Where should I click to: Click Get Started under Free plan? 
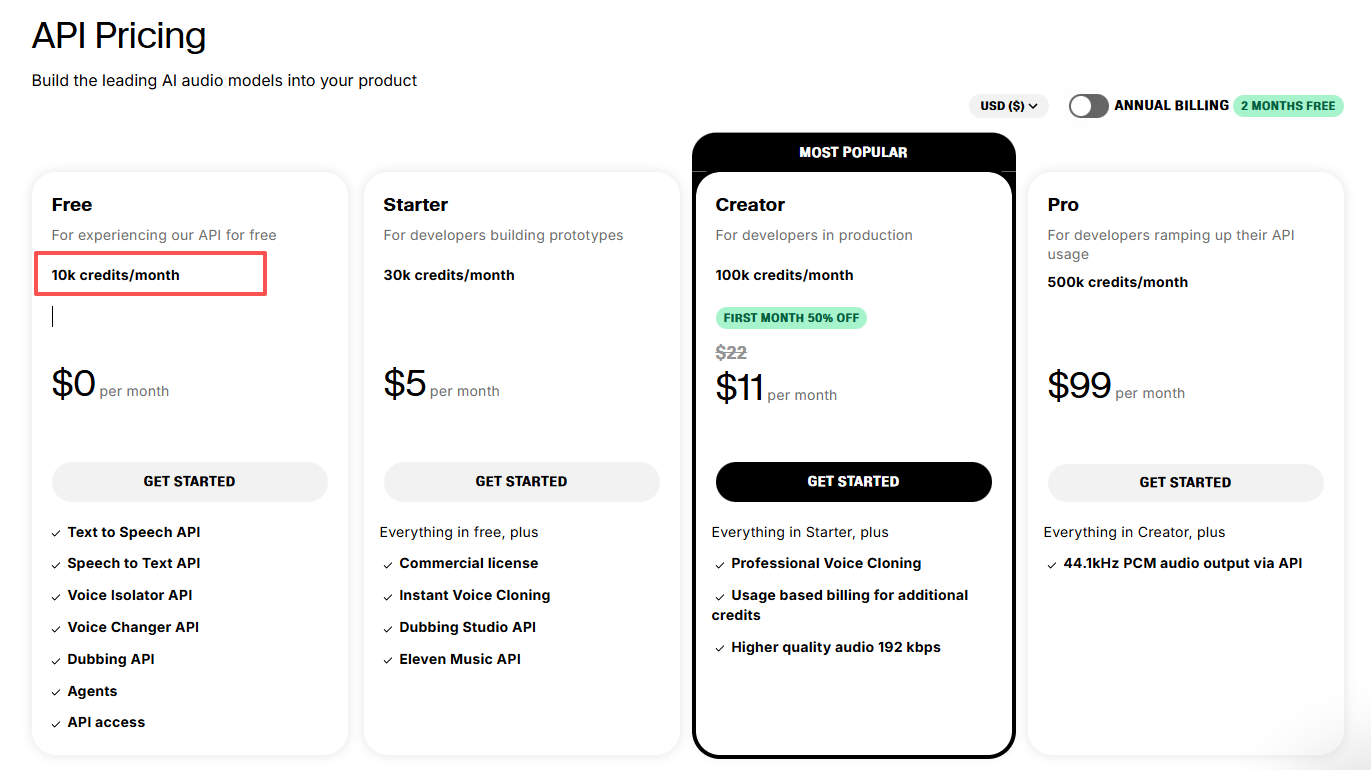coord(189,481)
